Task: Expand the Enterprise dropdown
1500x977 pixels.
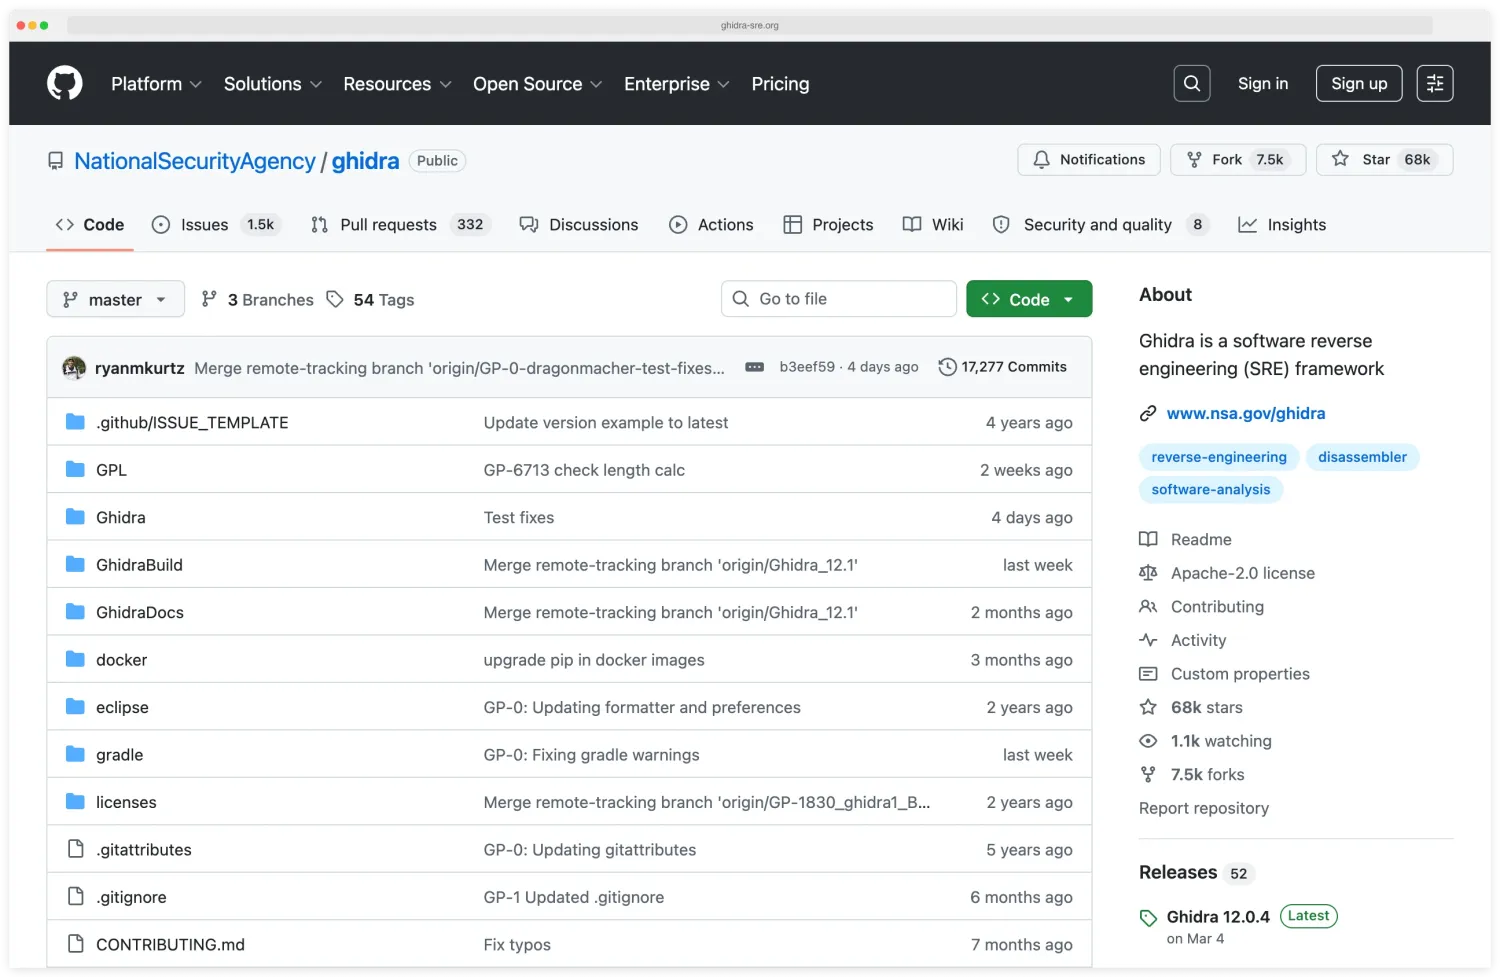Action: point(677,84)
